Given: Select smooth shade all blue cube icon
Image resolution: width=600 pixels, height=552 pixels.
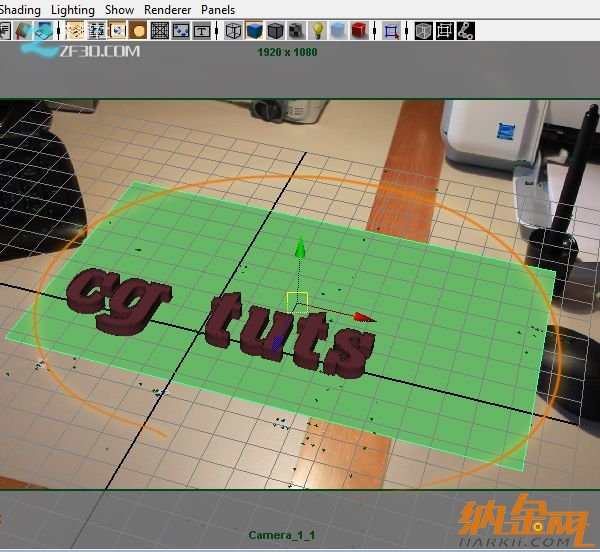Looking at the screenshot, I should point(255,31).
